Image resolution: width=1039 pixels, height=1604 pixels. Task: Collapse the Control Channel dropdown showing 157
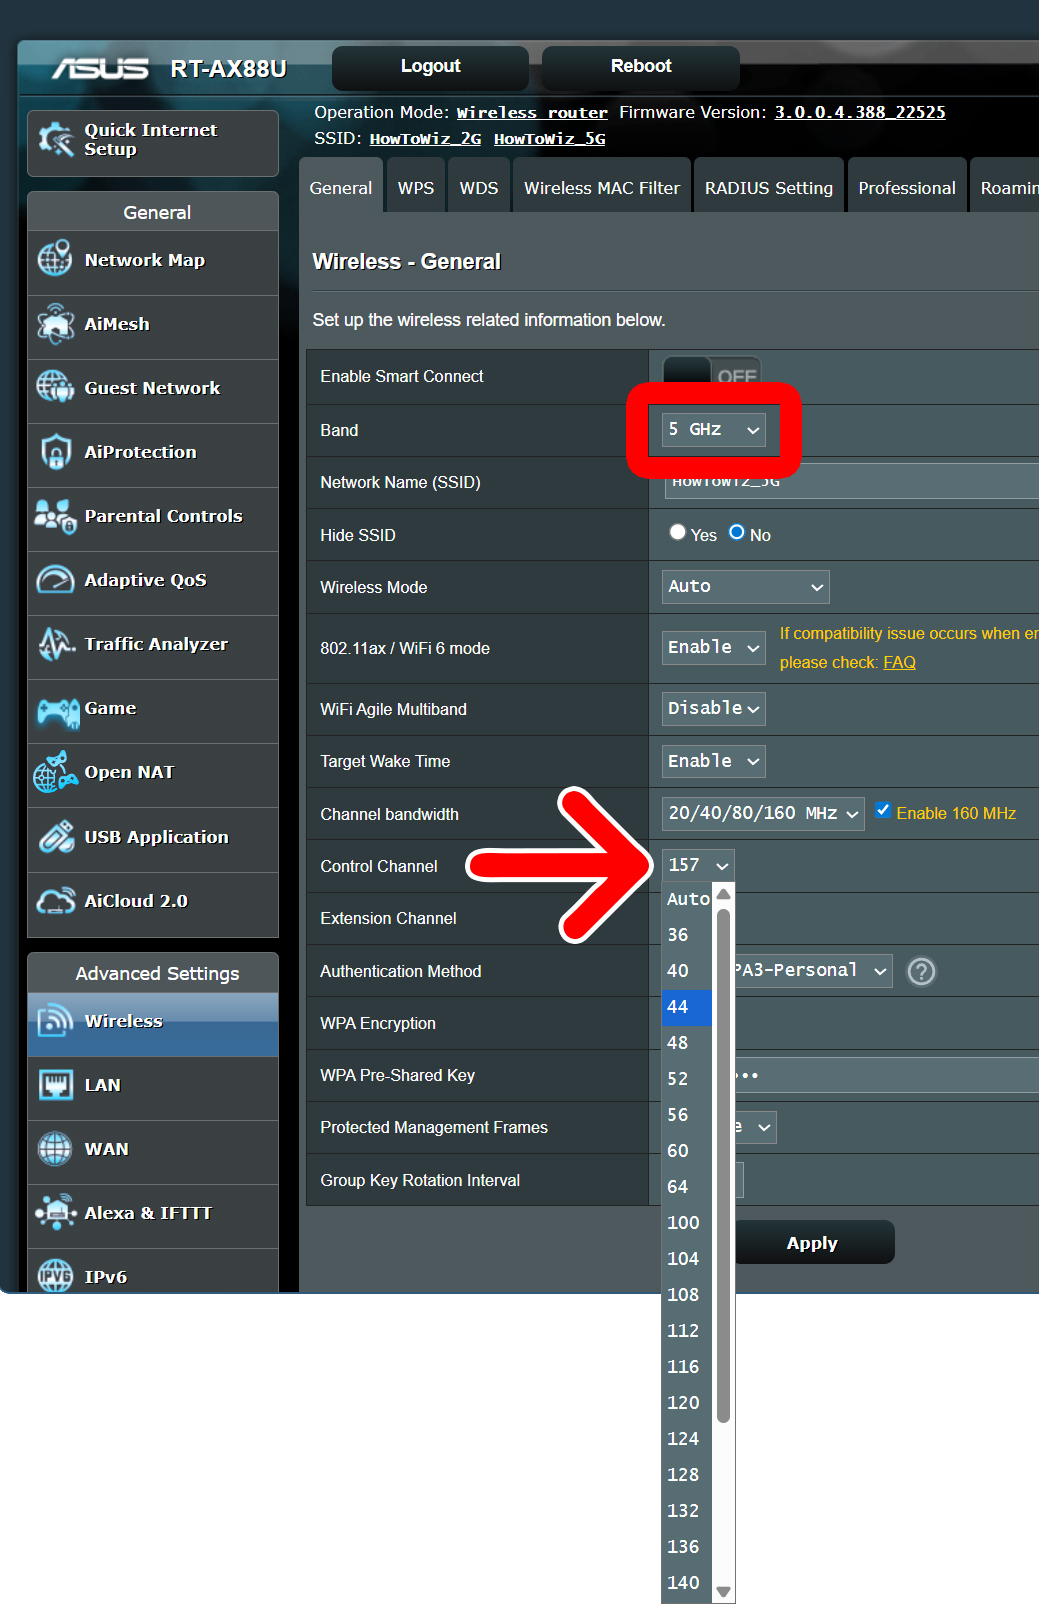pos(698,865)
